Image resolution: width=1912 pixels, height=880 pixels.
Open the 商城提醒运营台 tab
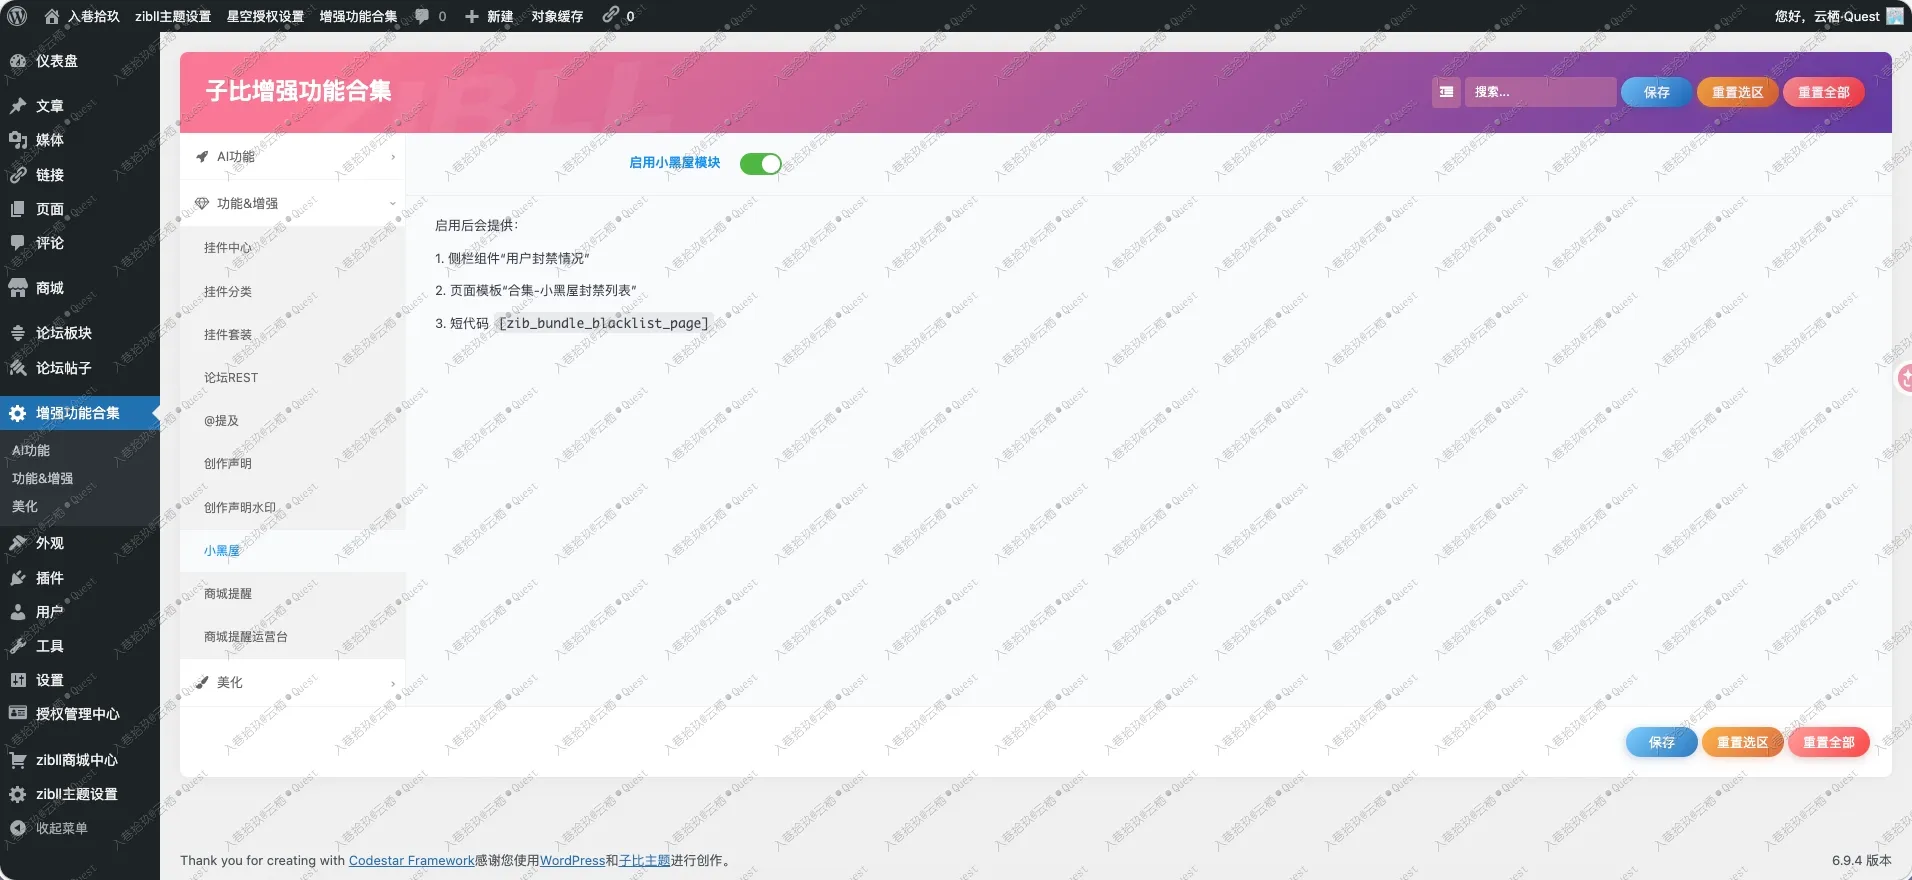[x=293, y=637]
